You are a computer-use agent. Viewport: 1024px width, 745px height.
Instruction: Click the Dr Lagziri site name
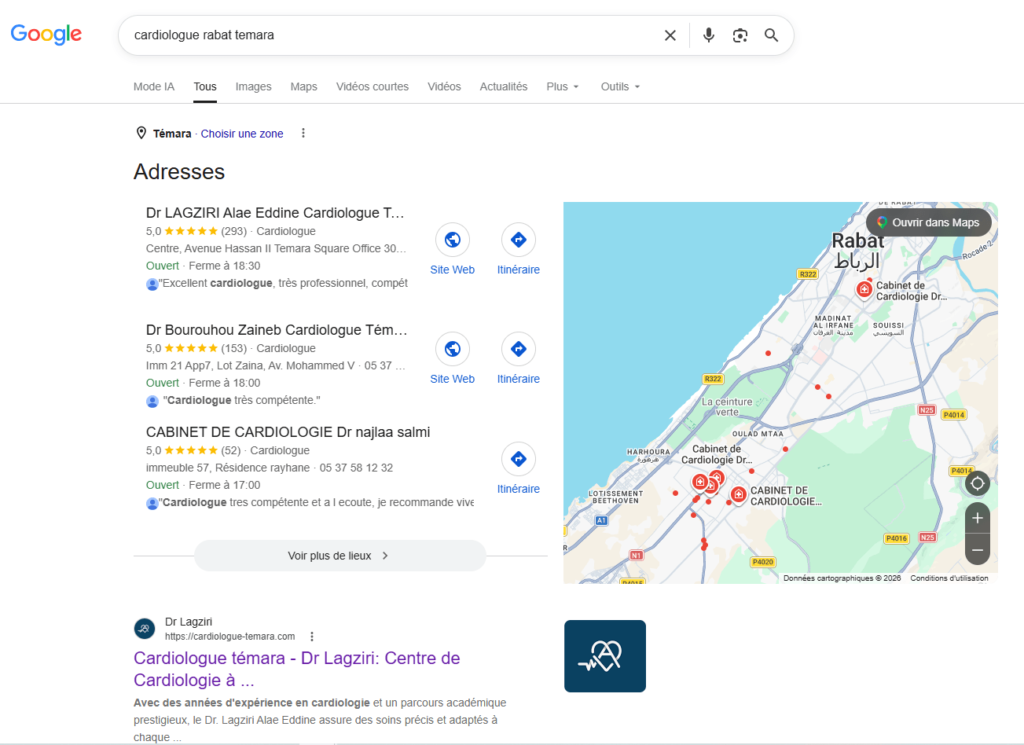189,622
